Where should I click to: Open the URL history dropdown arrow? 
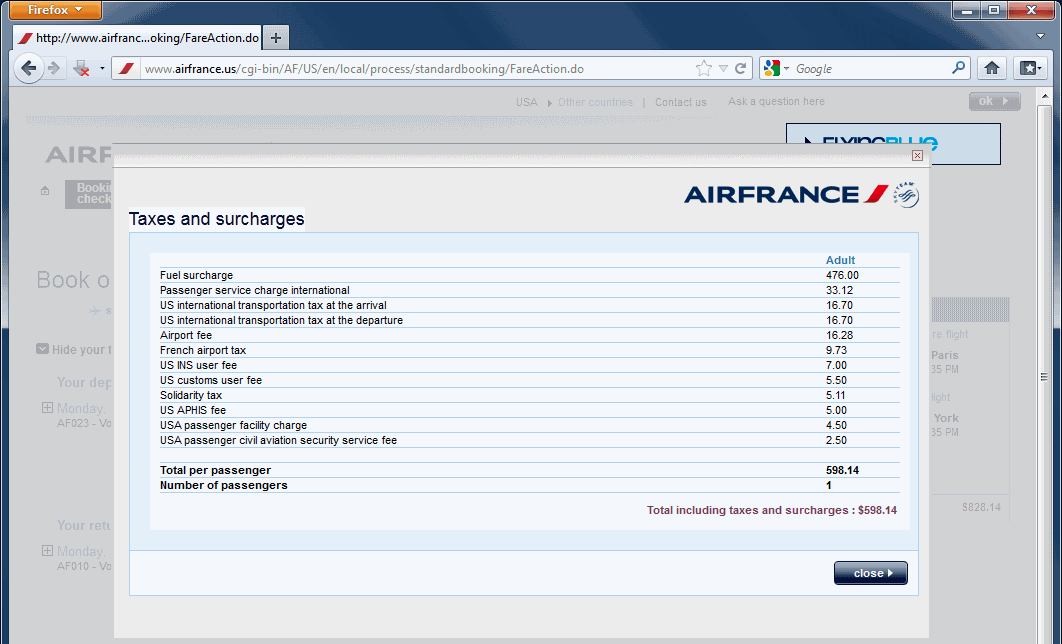(x=723, y=68)
